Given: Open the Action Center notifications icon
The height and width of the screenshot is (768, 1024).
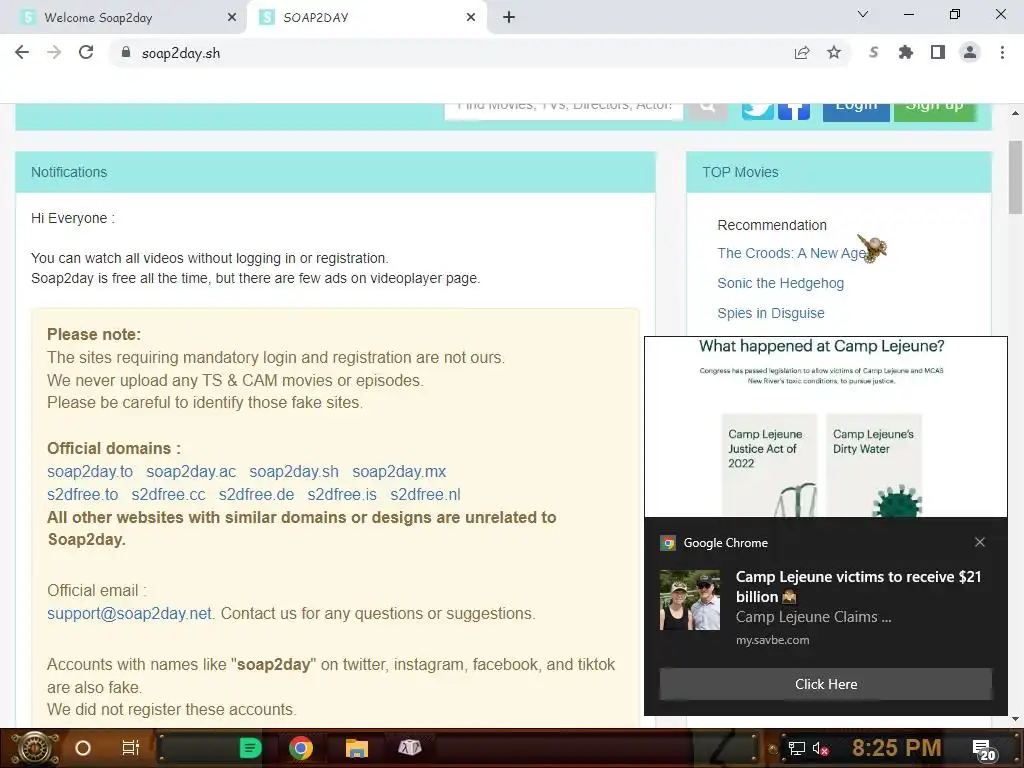Looking at the screenshot, I should 984,750.
